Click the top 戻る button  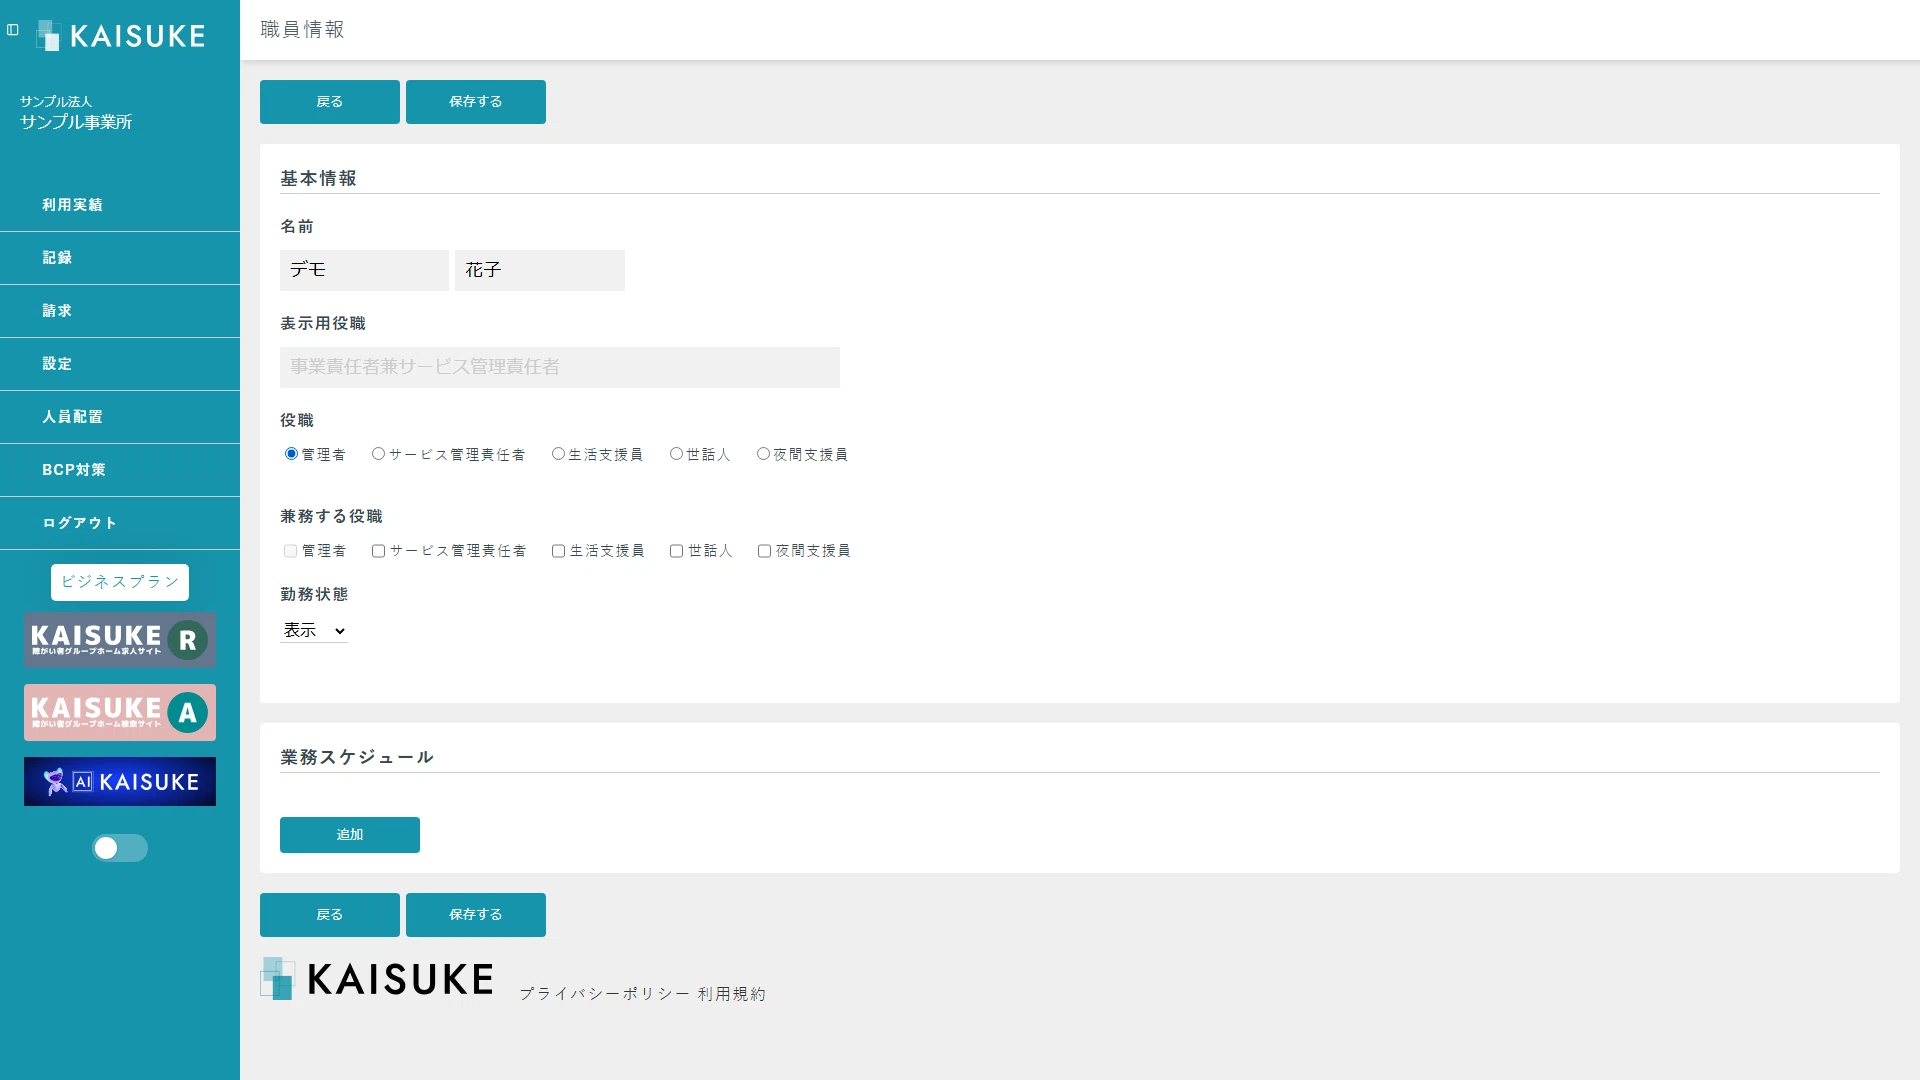point(330,102)
